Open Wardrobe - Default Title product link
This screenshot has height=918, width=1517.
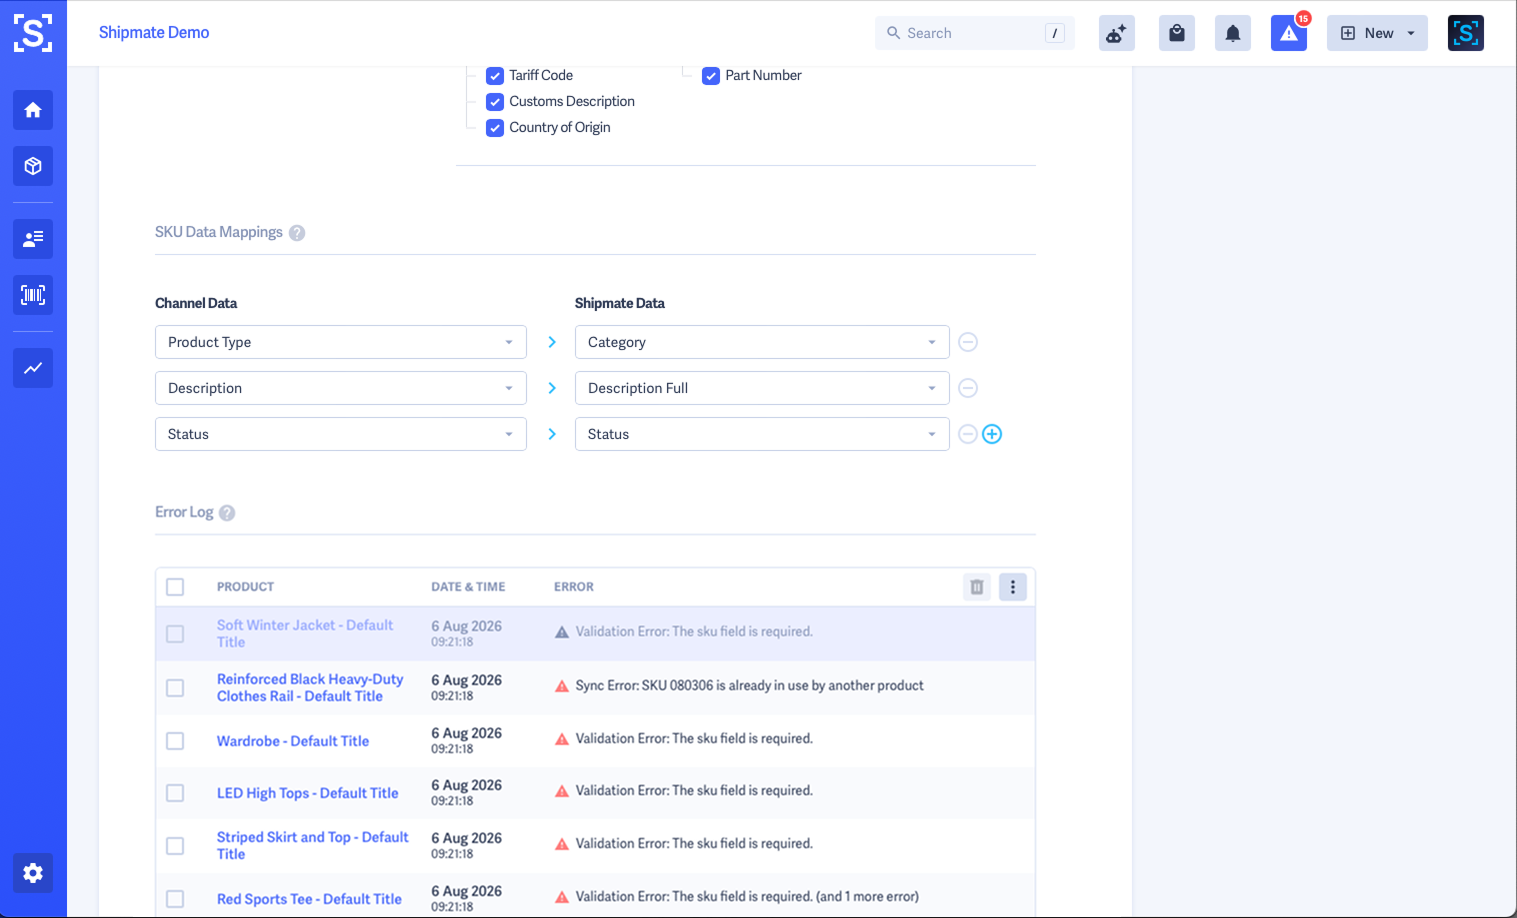pos(293,741)
